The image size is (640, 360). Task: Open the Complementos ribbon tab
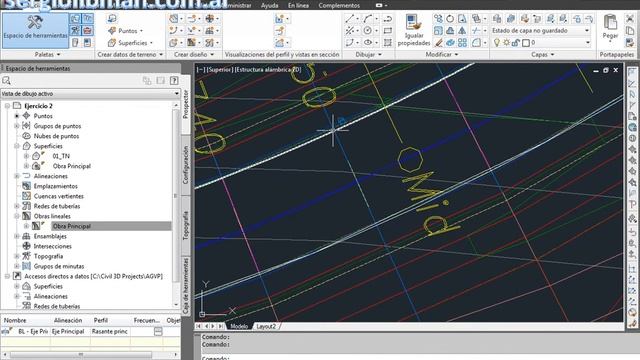(x=339, y=5)
